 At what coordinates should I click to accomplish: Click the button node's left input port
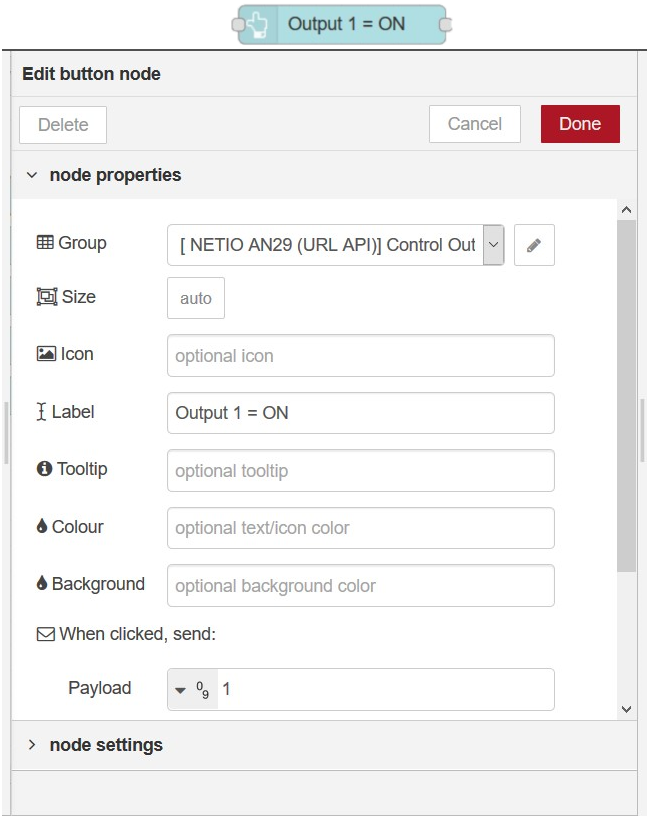point(238,24)
